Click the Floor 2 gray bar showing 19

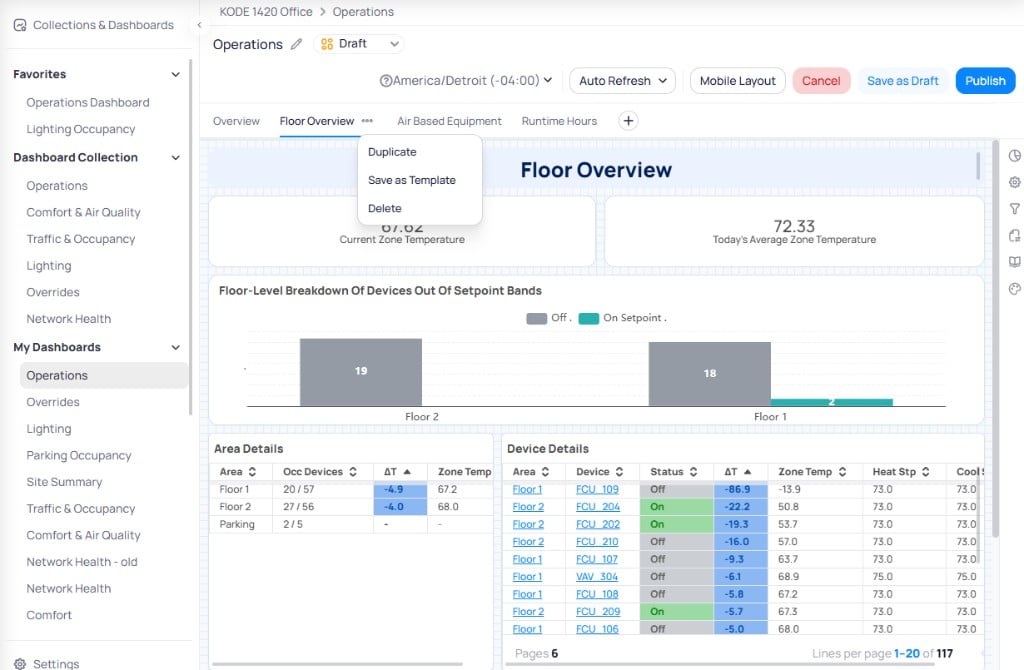(x=360, y=372)
